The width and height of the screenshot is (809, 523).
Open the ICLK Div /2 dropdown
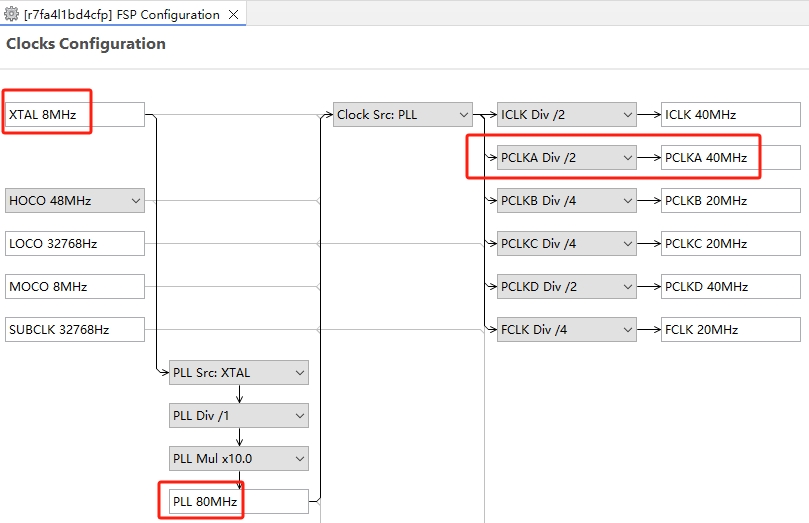tap(567, 115)
